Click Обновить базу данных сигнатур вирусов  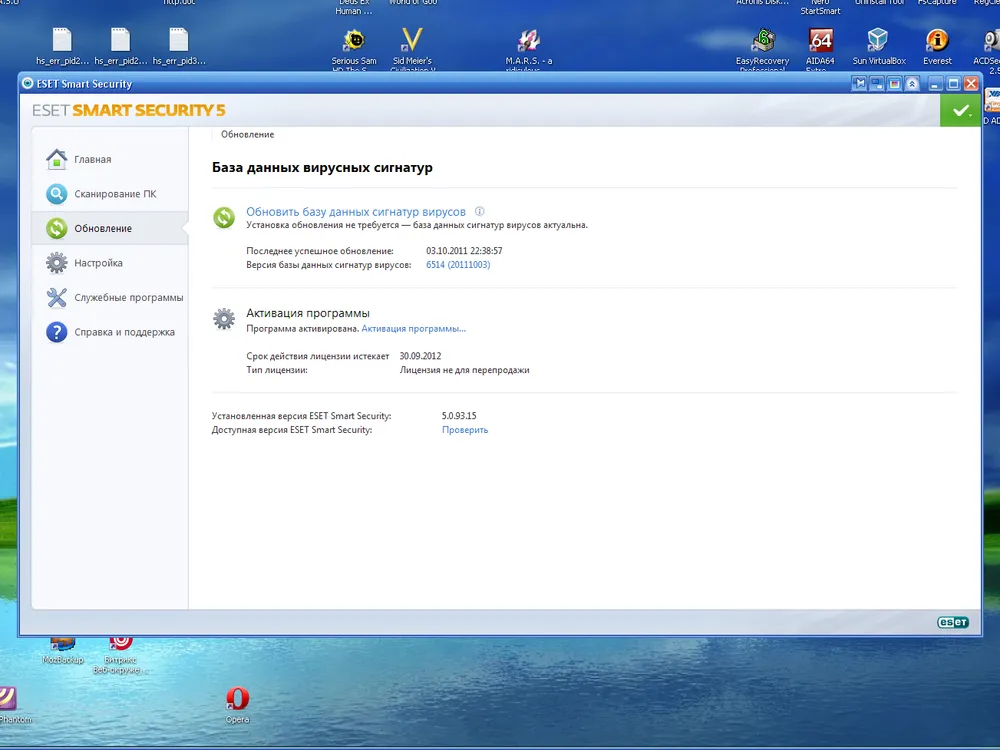(x=355, y=212)
